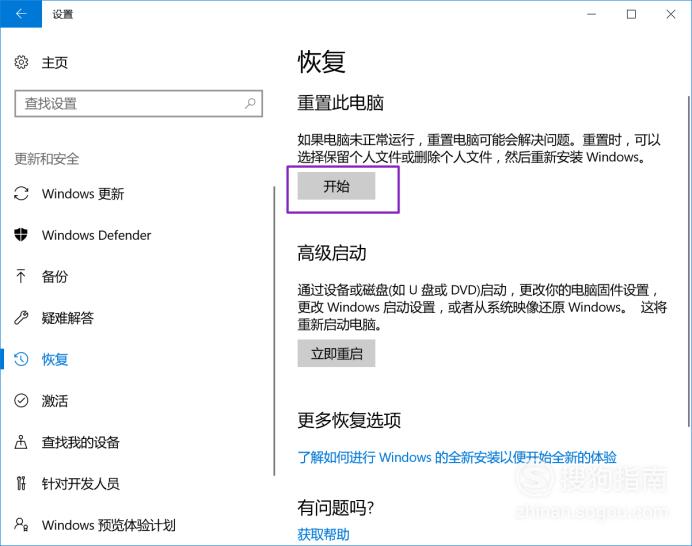Screen dimensions: 692x546
Task: Click the 恢复 page title
Action: click(x=321, y=61)
